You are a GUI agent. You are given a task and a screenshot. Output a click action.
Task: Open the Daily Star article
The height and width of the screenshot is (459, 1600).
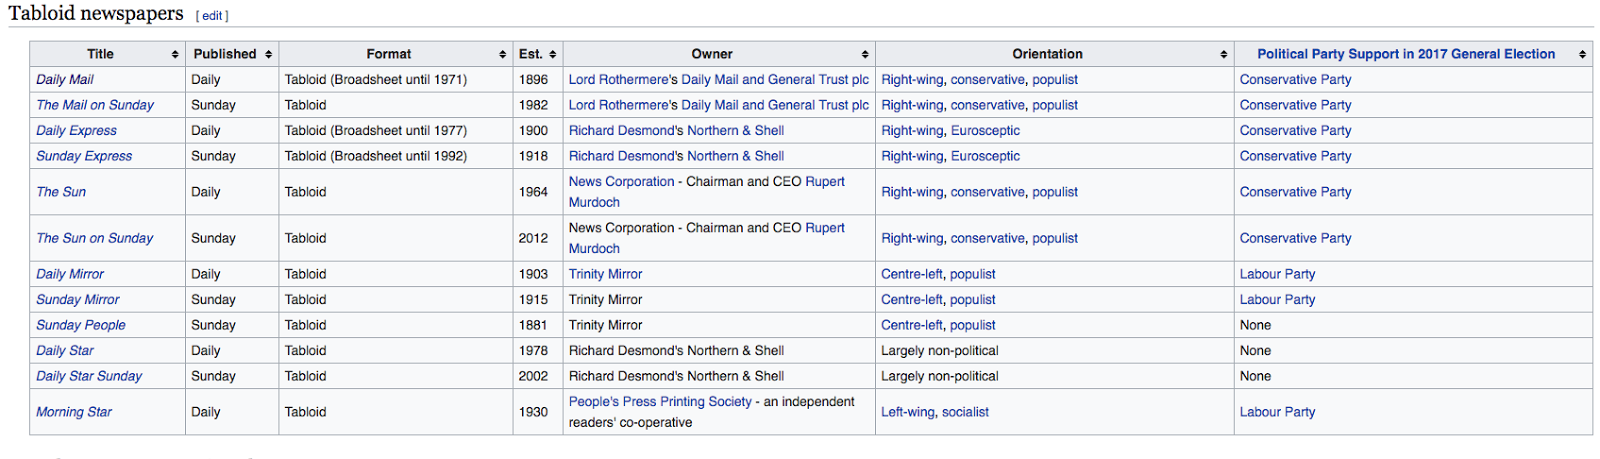65,351
